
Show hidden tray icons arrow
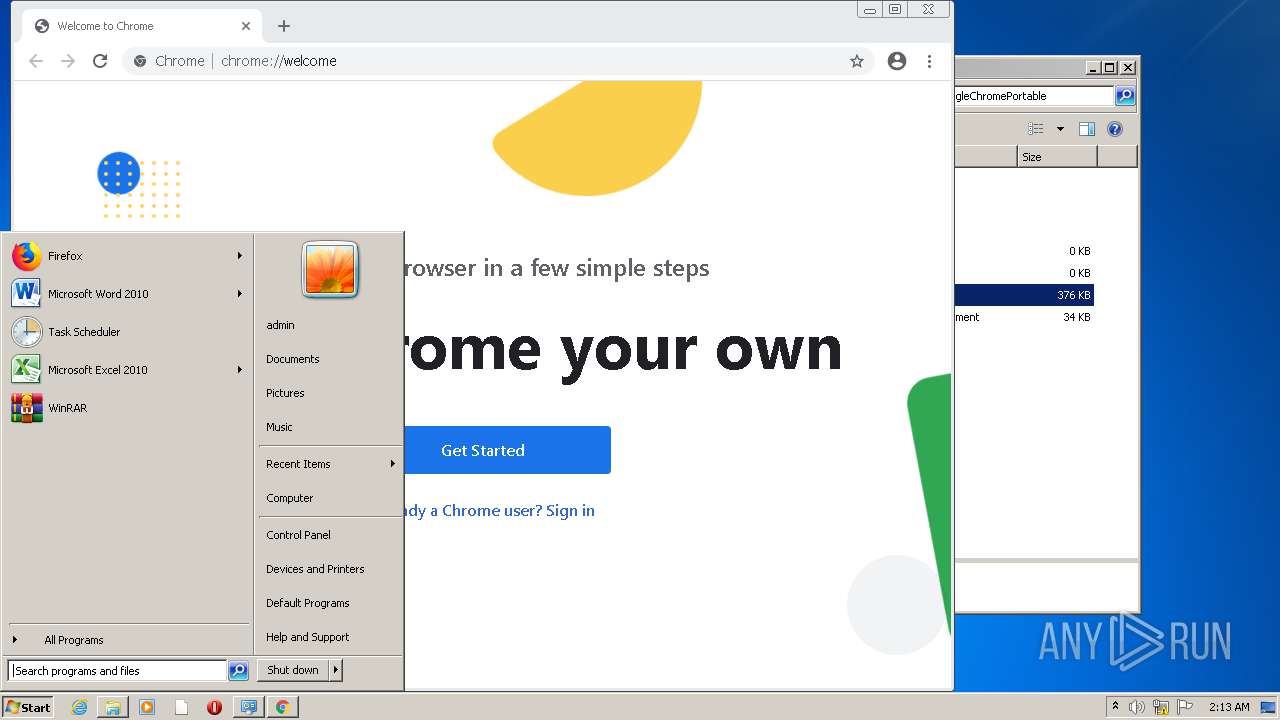[1115, 707]
